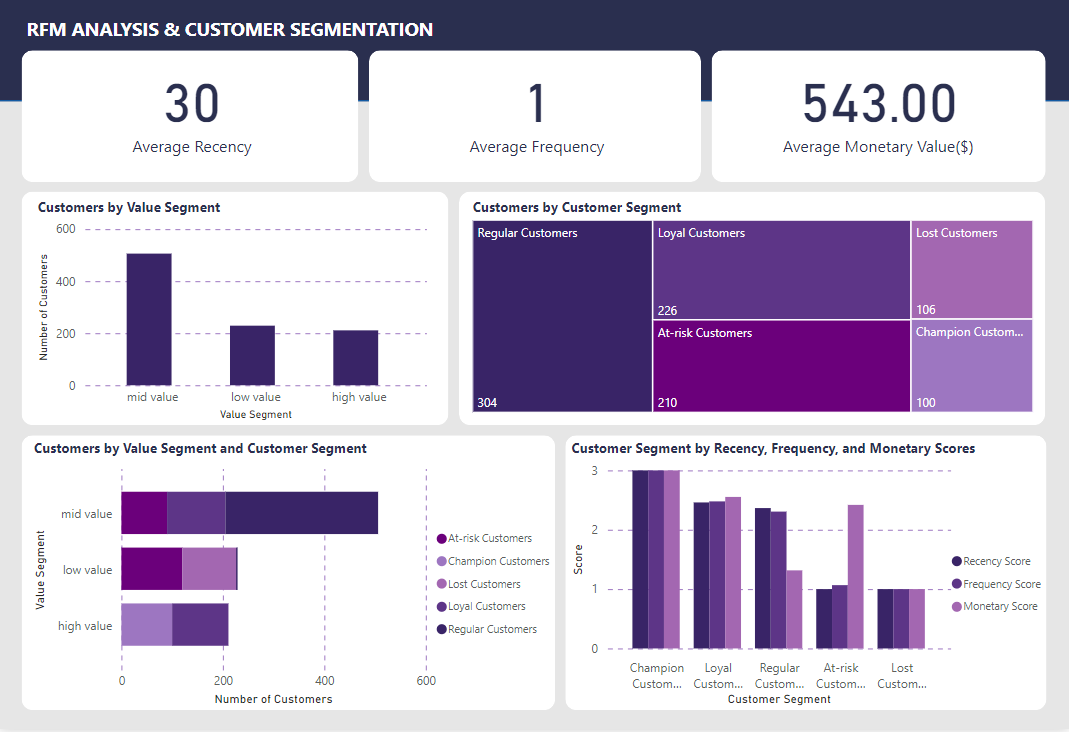The height and width of the screenshot is (732, 1069).
Task: Click the Average Frequency card
Action: [x=536, y=115]
